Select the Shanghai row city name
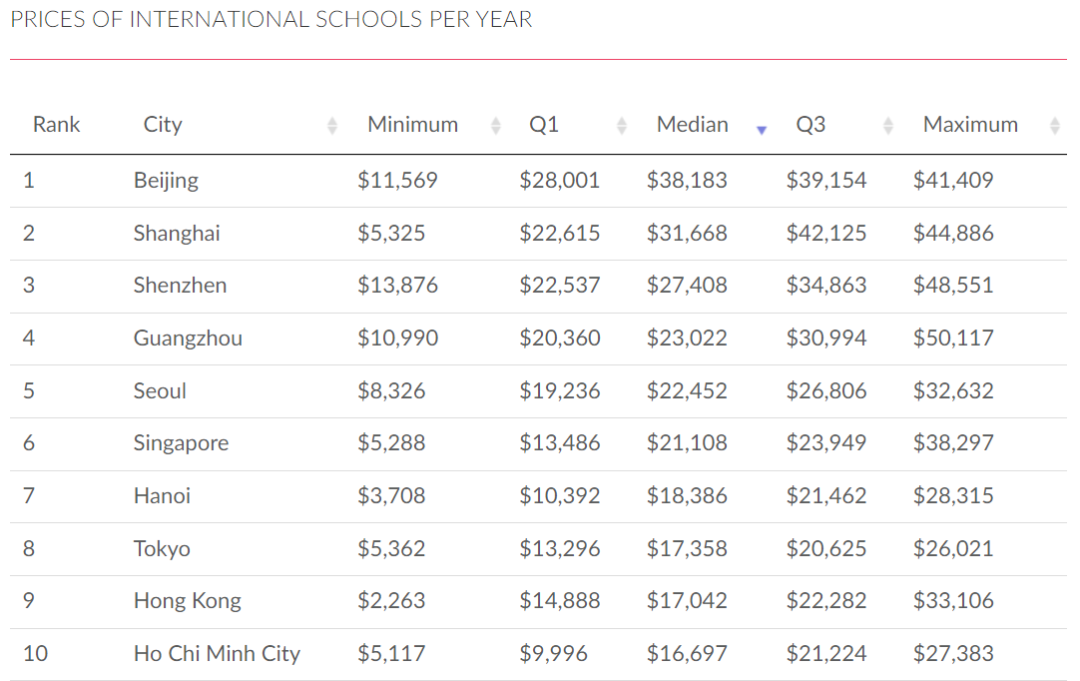The image size is (1080, 681). pos(176,233)
